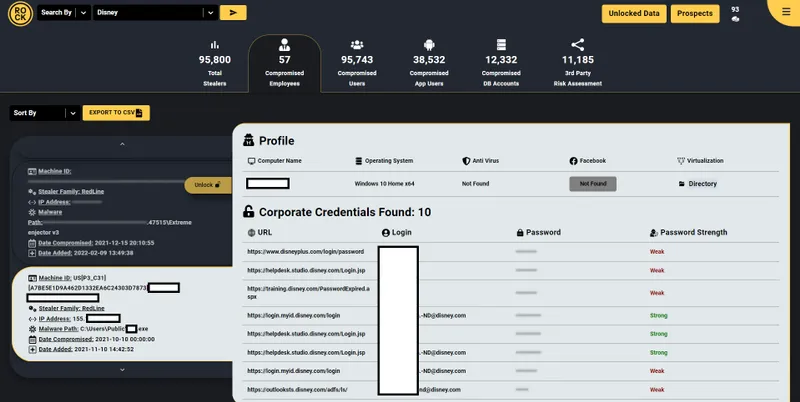Click the Facebook Not Found button
The image size is (800, 402).
coord(593,184)
